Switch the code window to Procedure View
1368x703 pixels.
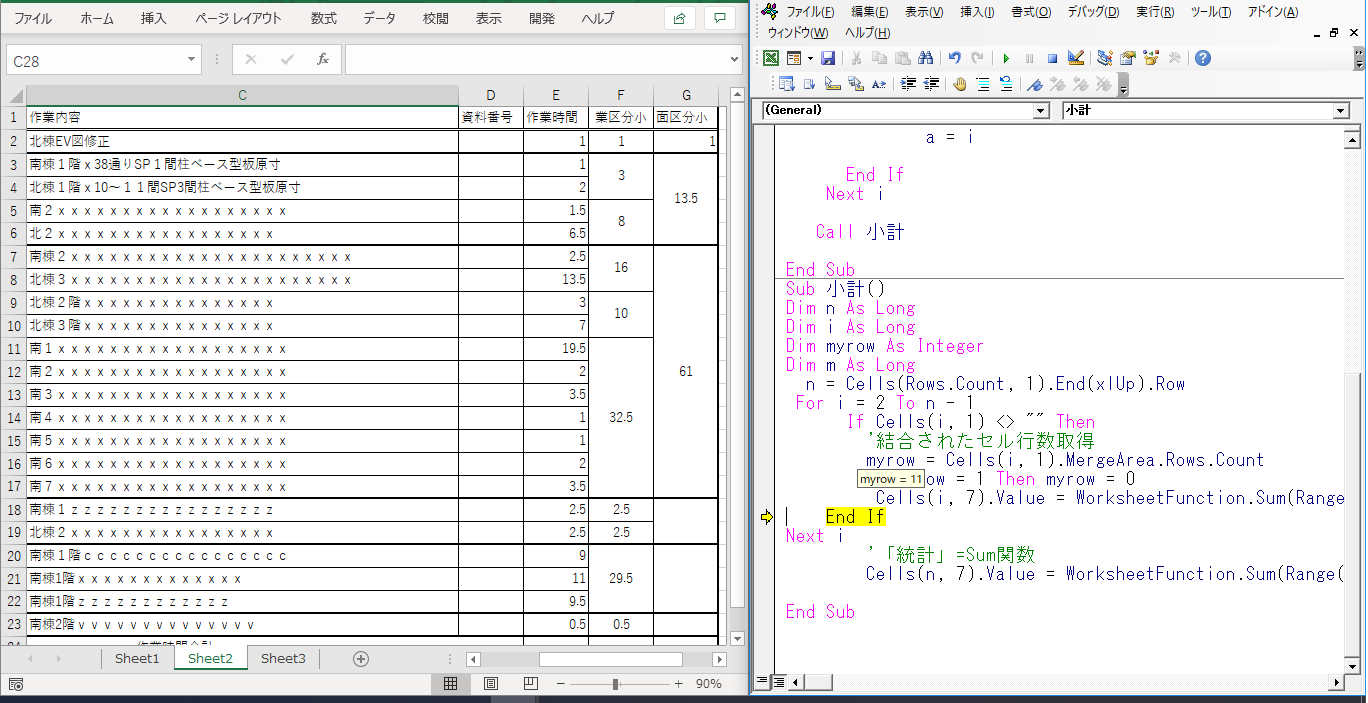click(x=762, y=682)
